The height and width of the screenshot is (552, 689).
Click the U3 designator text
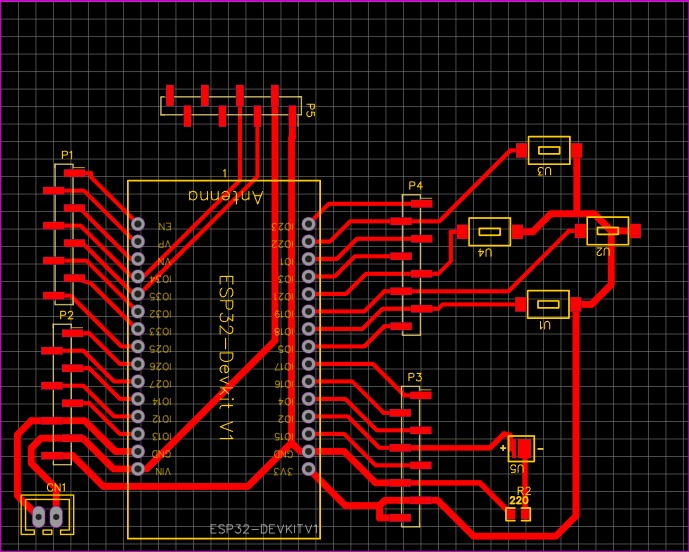click(x=544, y=172)
